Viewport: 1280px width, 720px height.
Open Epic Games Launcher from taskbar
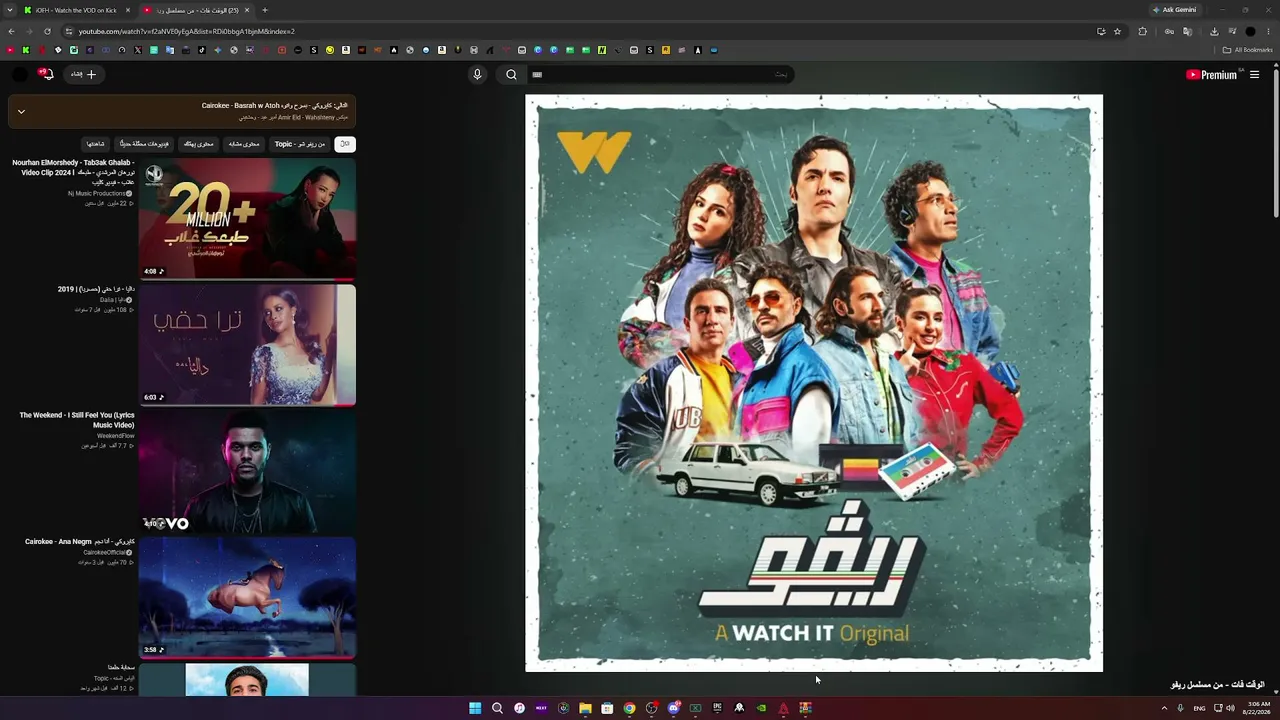(717, 708)
